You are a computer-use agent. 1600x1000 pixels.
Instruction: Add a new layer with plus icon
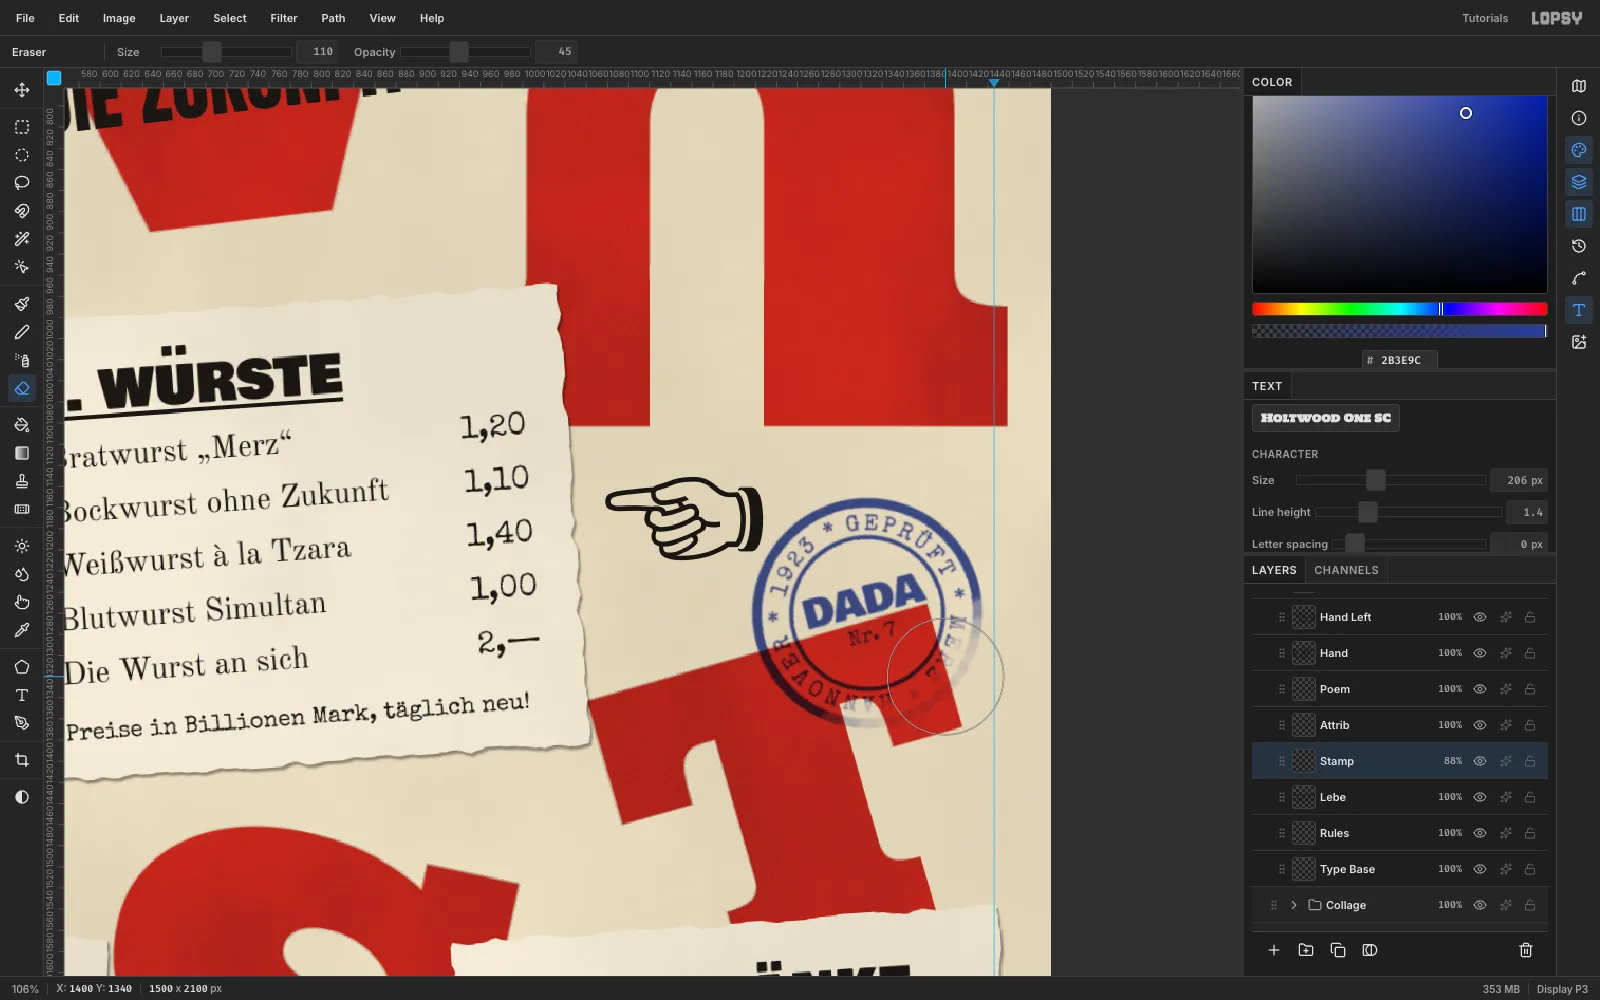point(1274,950)
